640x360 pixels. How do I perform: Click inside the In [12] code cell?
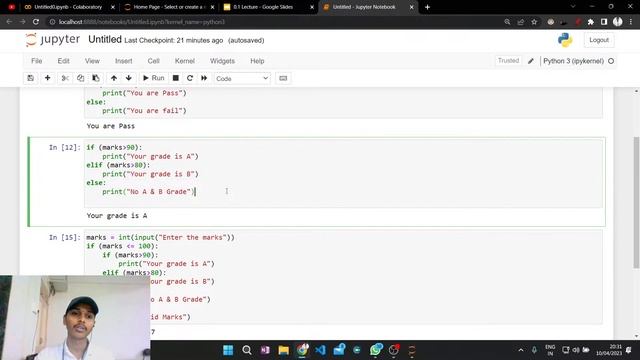(x=343, y=173)
